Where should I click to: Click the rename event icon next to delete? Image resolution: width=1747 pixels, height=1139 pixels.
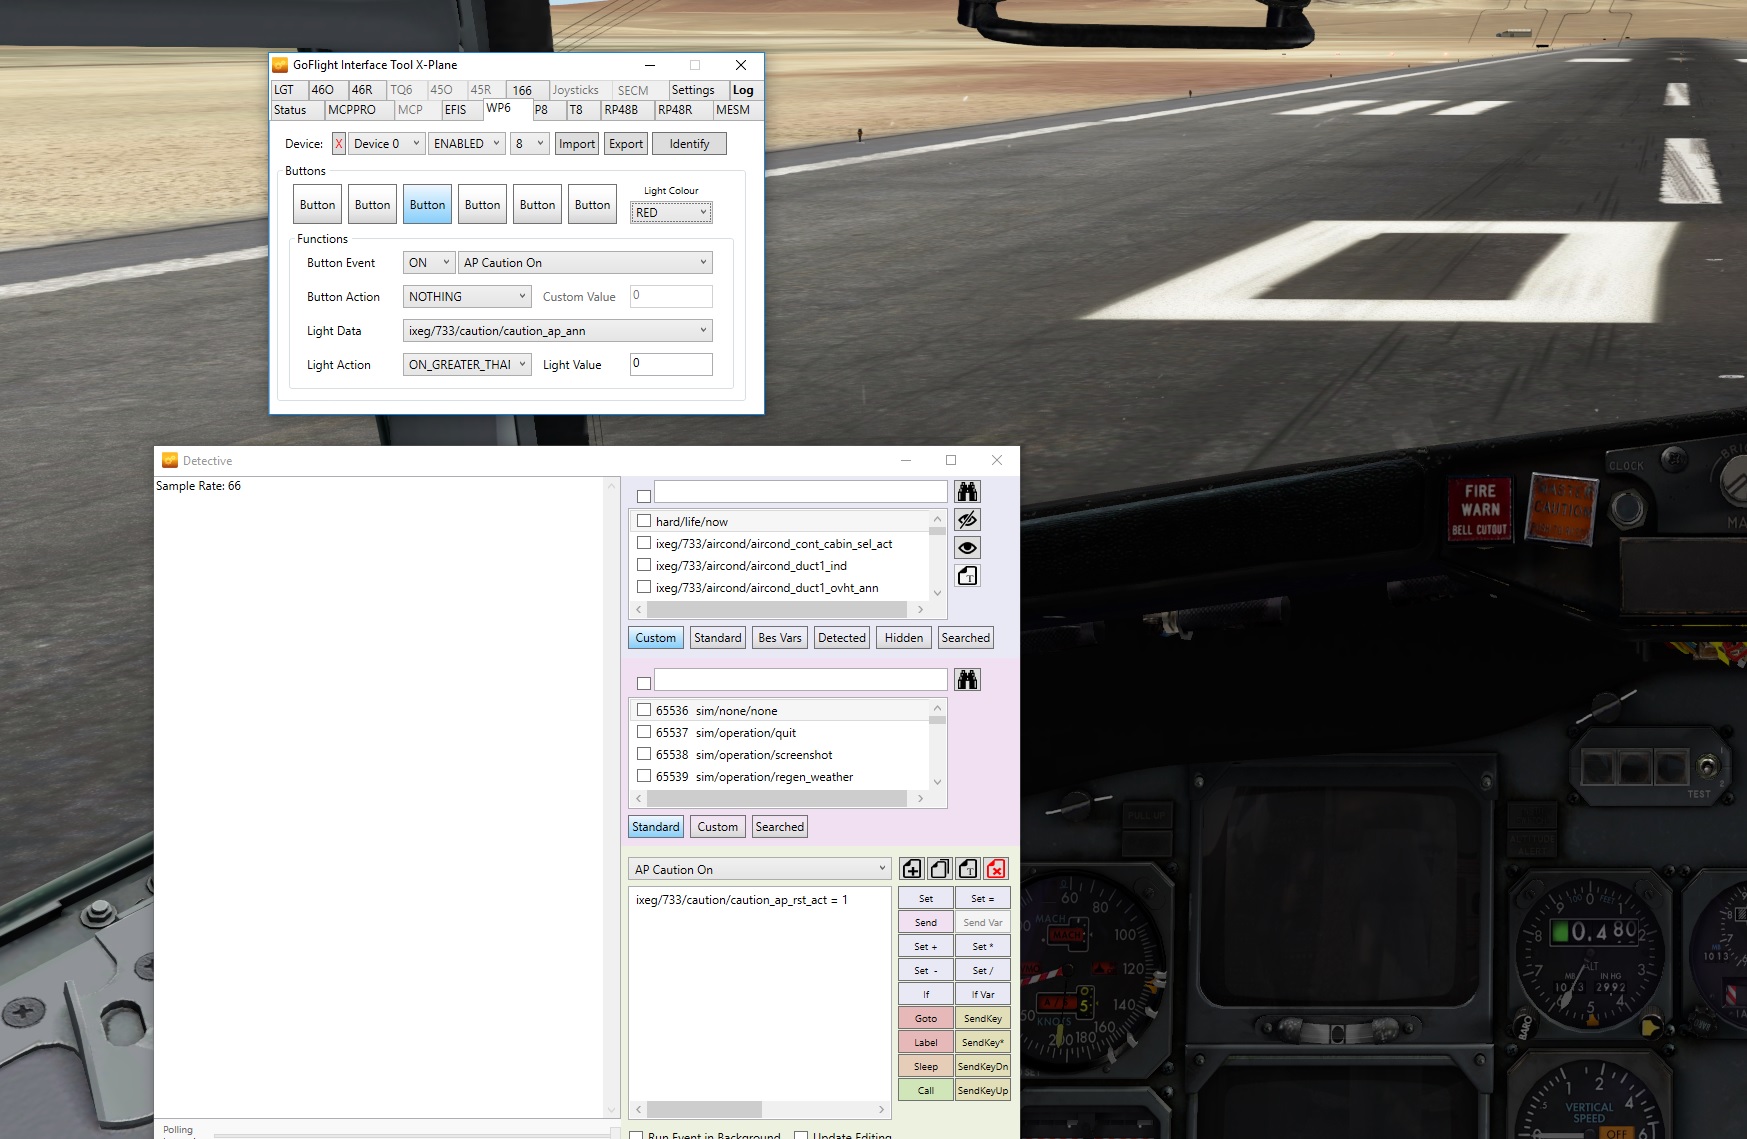[x=967, y=869]
